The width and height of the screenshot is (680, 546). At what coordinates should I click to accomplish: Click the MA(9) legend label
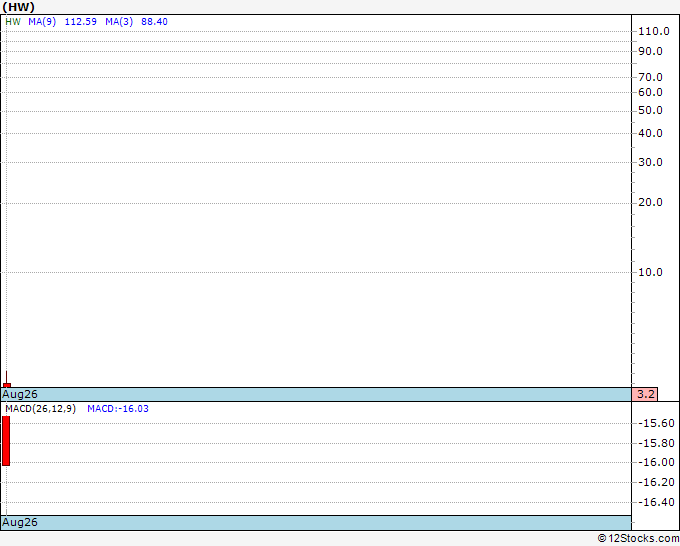[42, 22]
